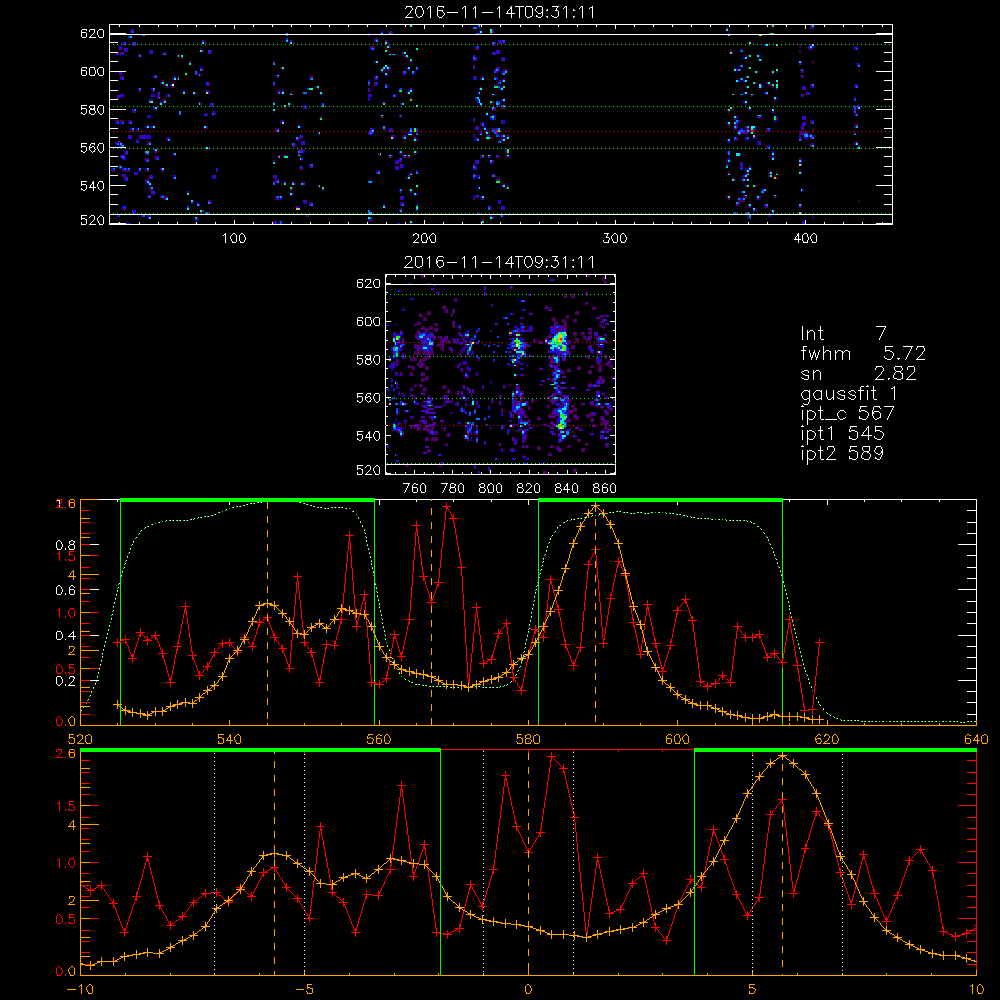Click the dashed orange line near 545 in the profile plot

pos(267,612)
